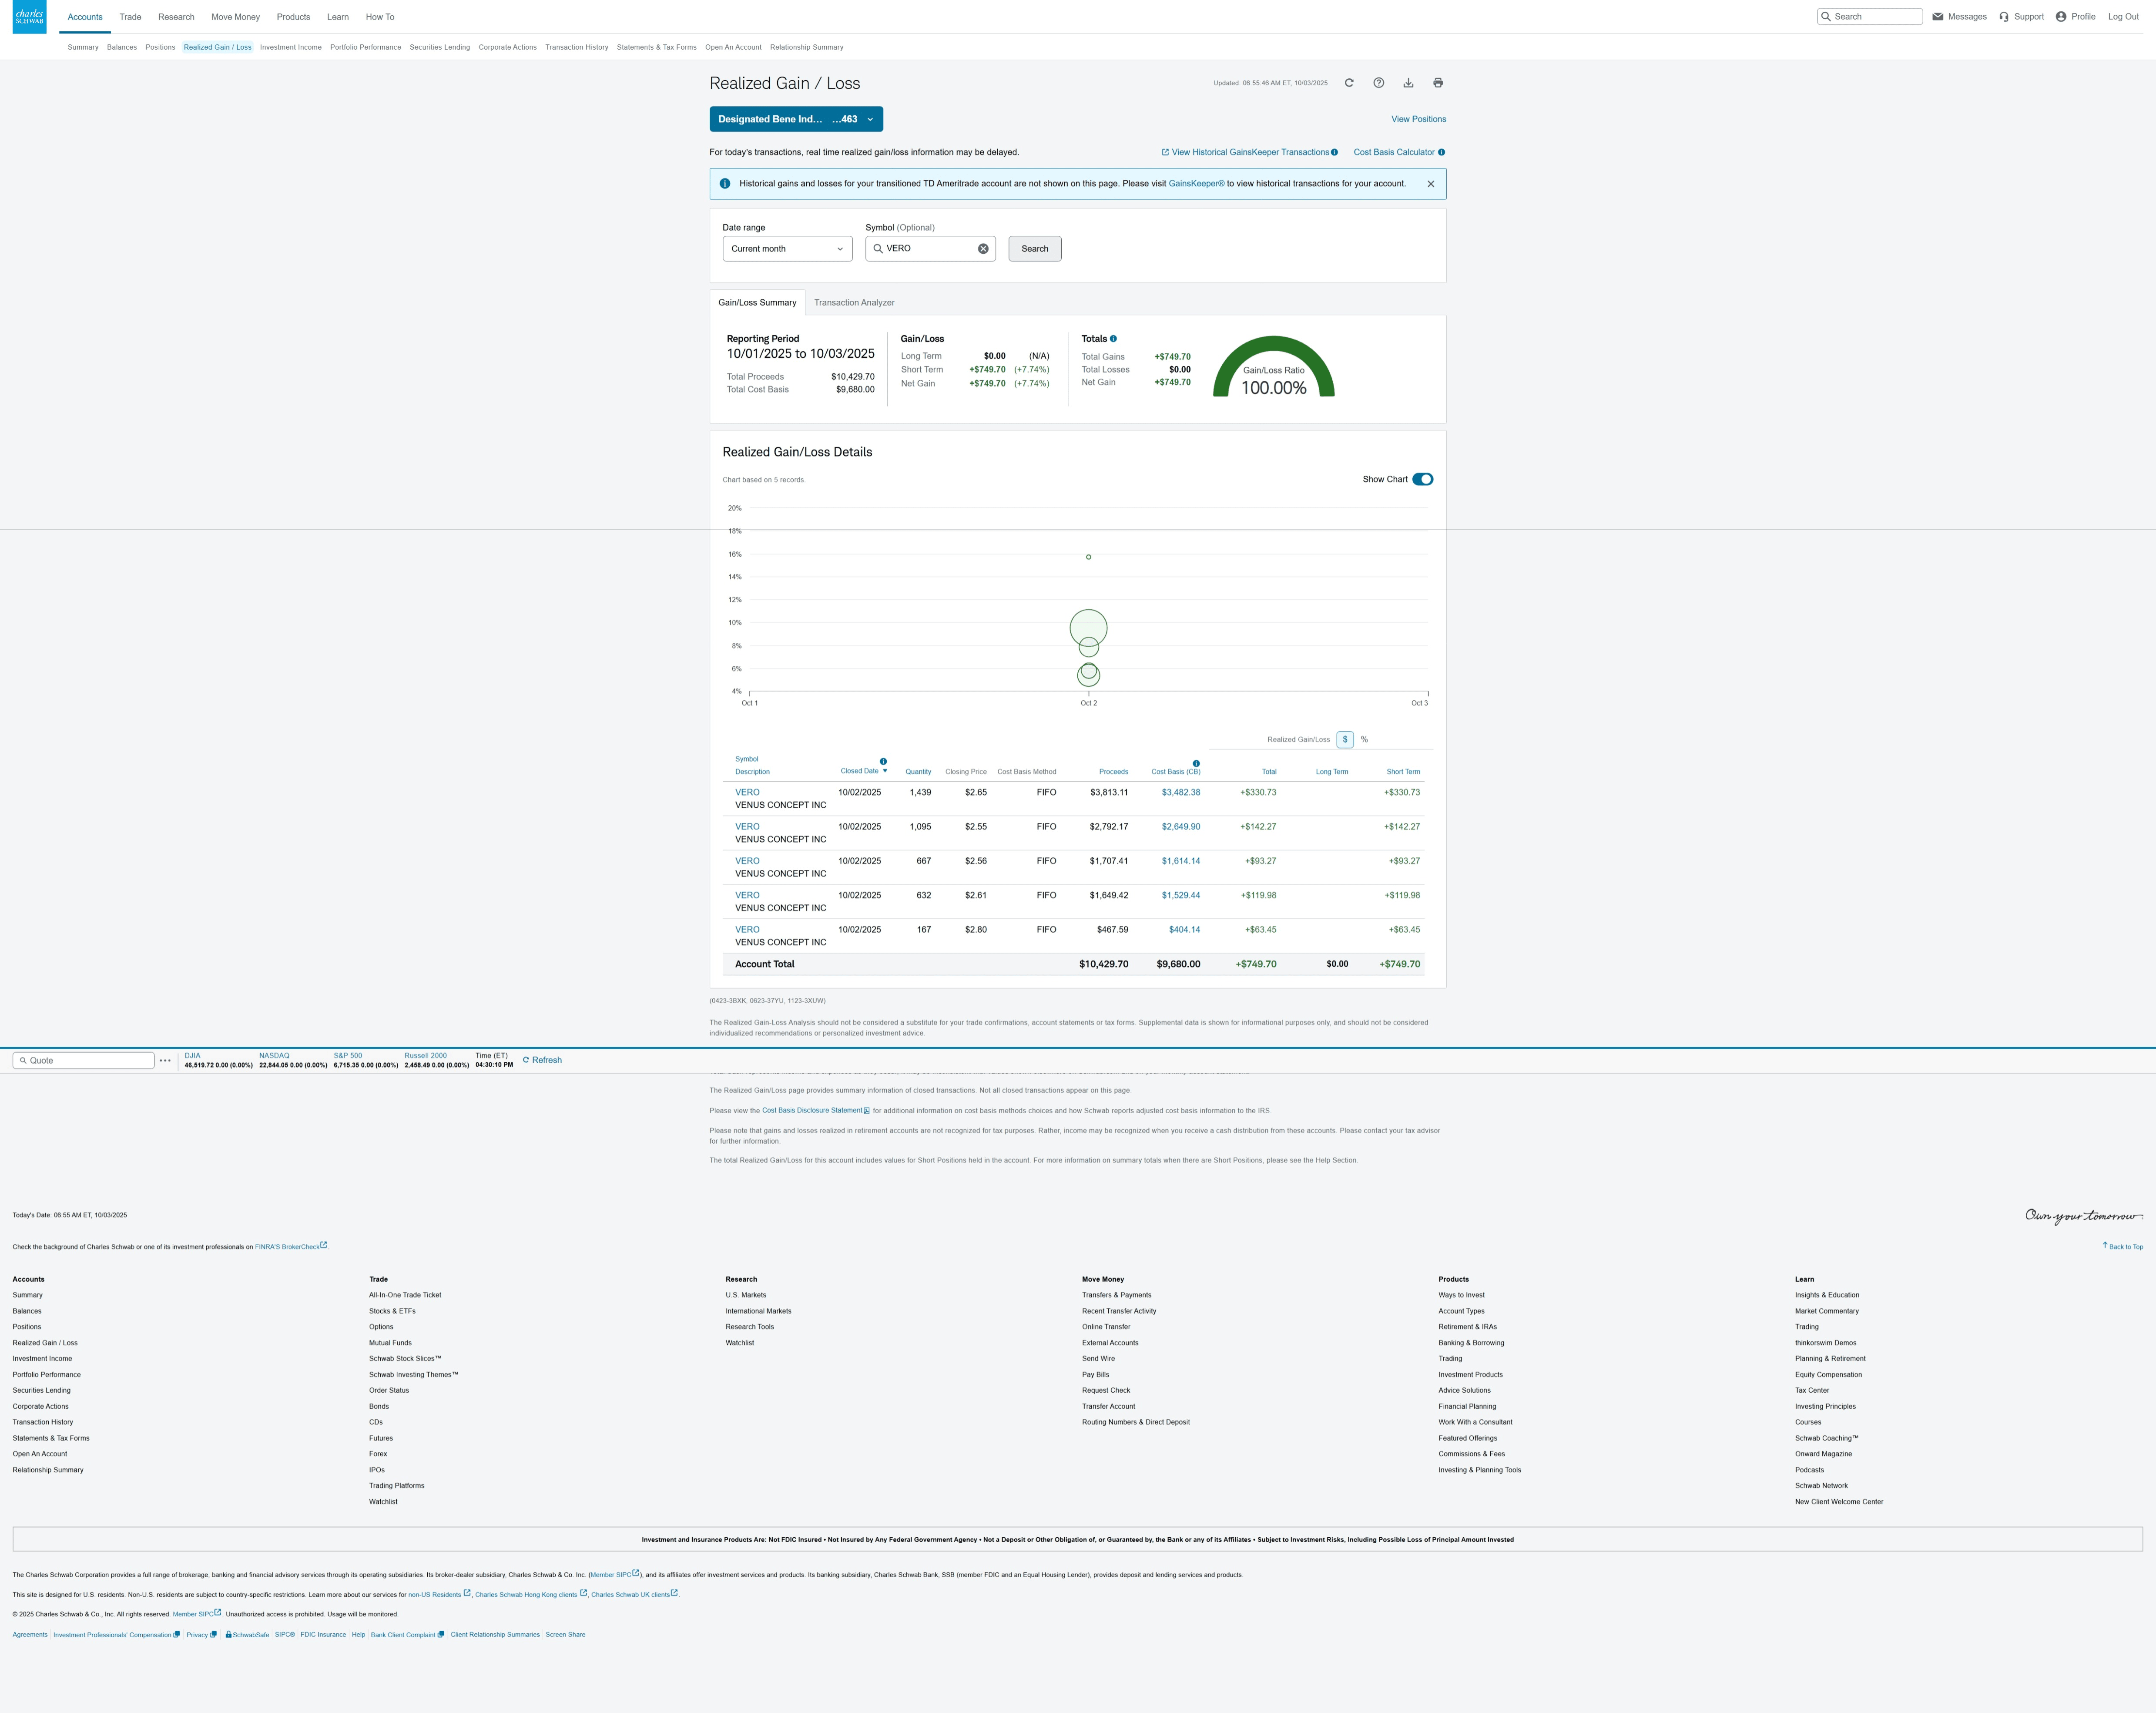Image resolution: width=2156 pixels, height=1713 pixels.
Task: Open the Designated Bene account selector
Action: (796, 119)
